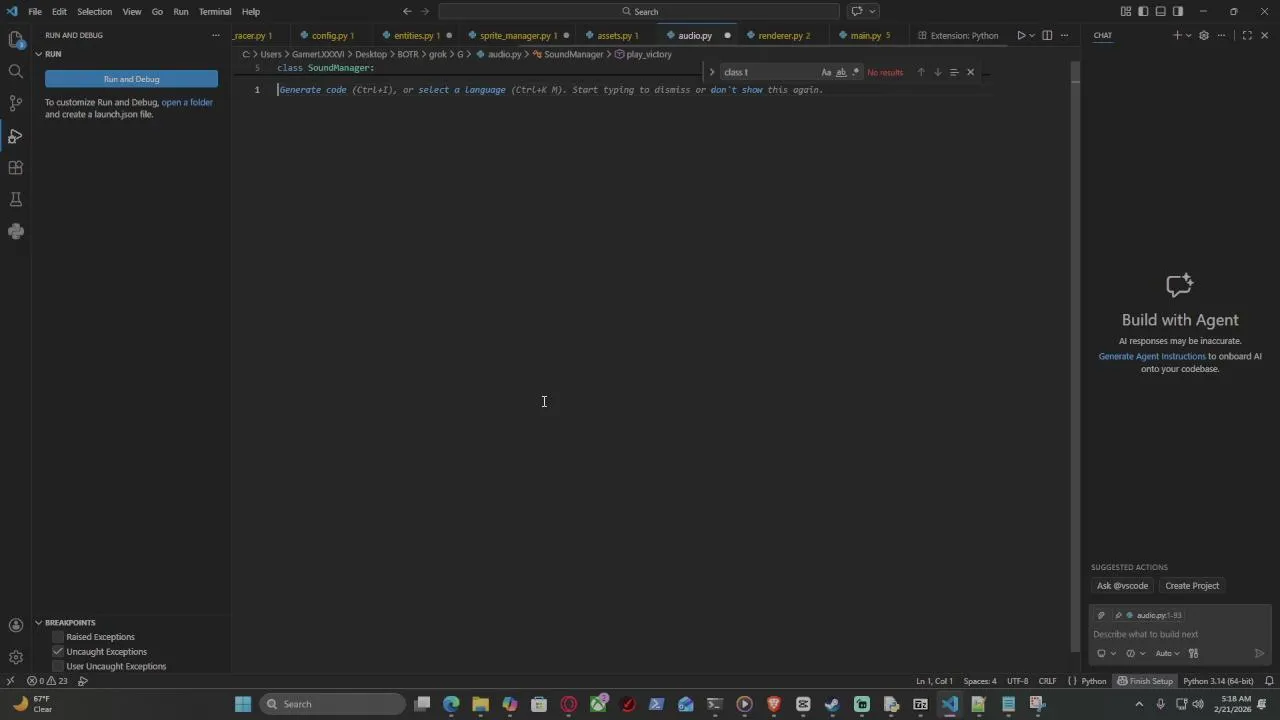Open the Search view in activity bar
This screenshot has height=720, width=1280.
tap(16, 71)
